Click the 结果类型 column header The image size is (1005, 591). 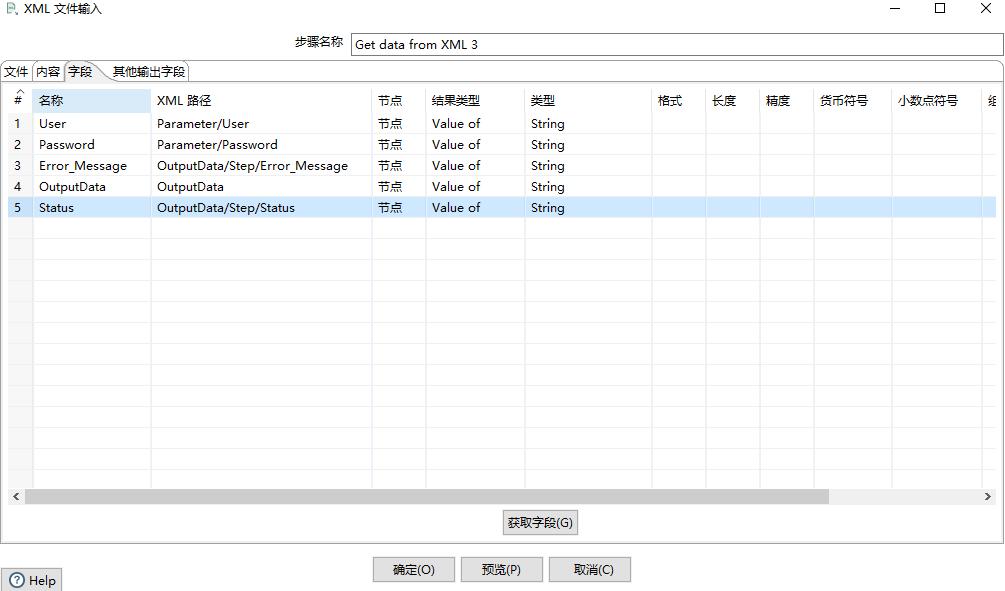click(x=457, y=100)
